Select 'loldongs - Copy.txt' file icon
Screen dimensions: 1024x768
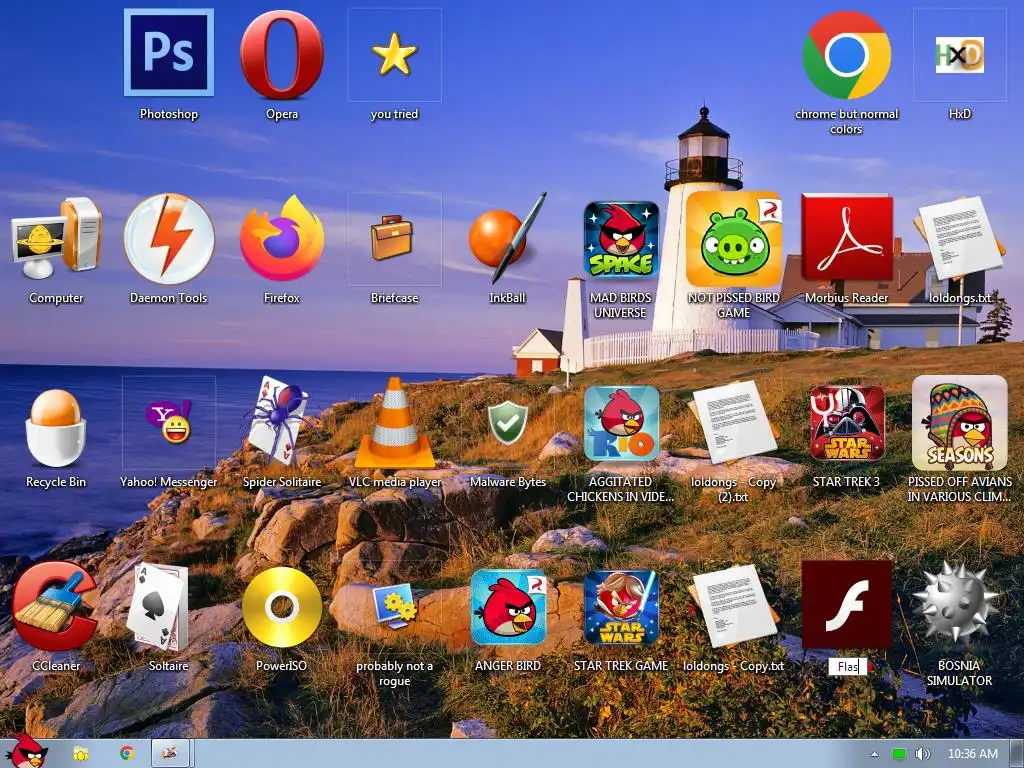click(733, 607)
